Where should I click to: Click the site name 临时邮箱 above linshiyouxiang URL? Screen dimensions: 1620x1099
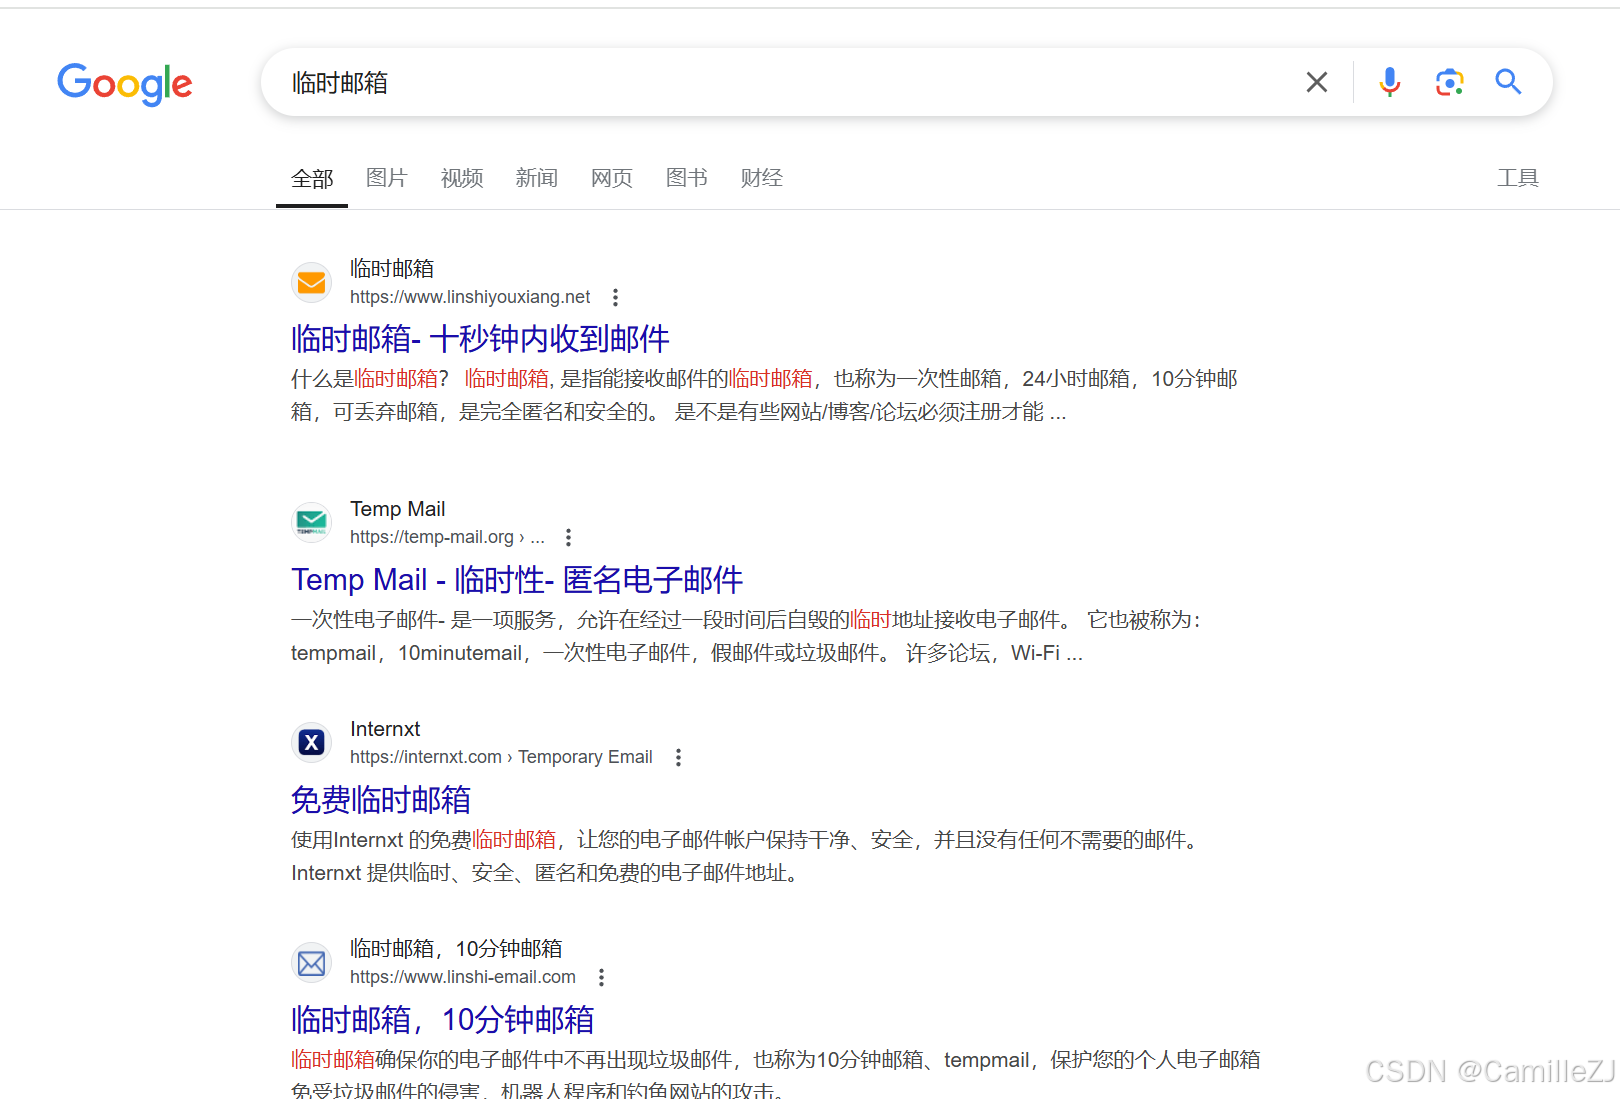(392, 269)
